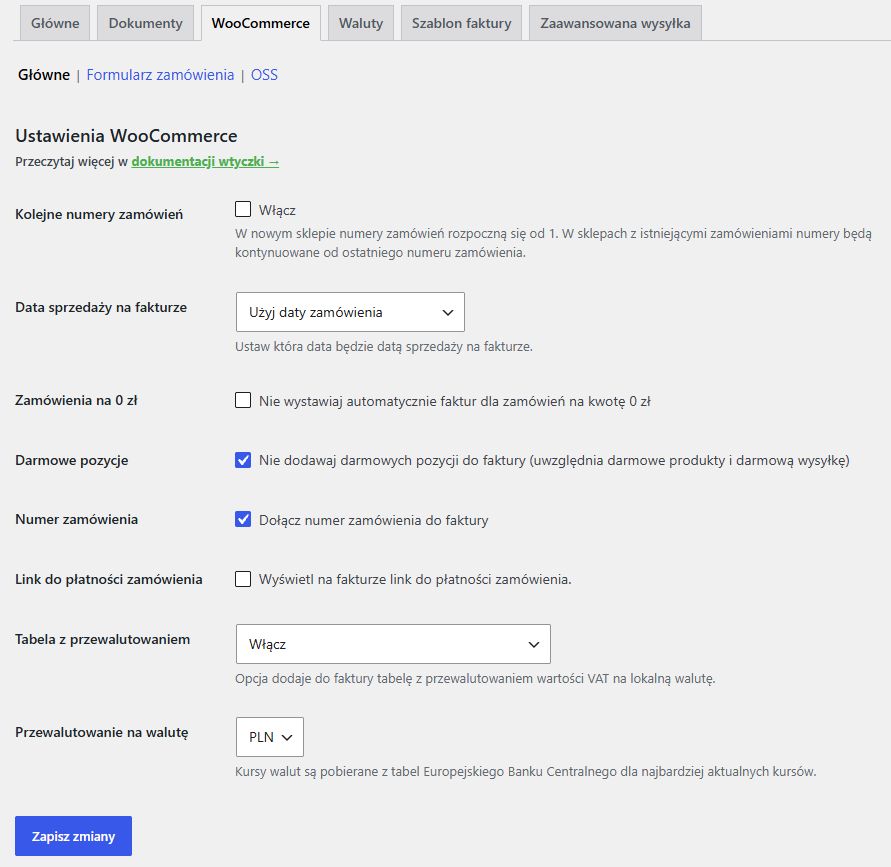This screenshot has height=867, width=891.
Task: Go to Szablon faktury tab
Action: coord(461,23)
